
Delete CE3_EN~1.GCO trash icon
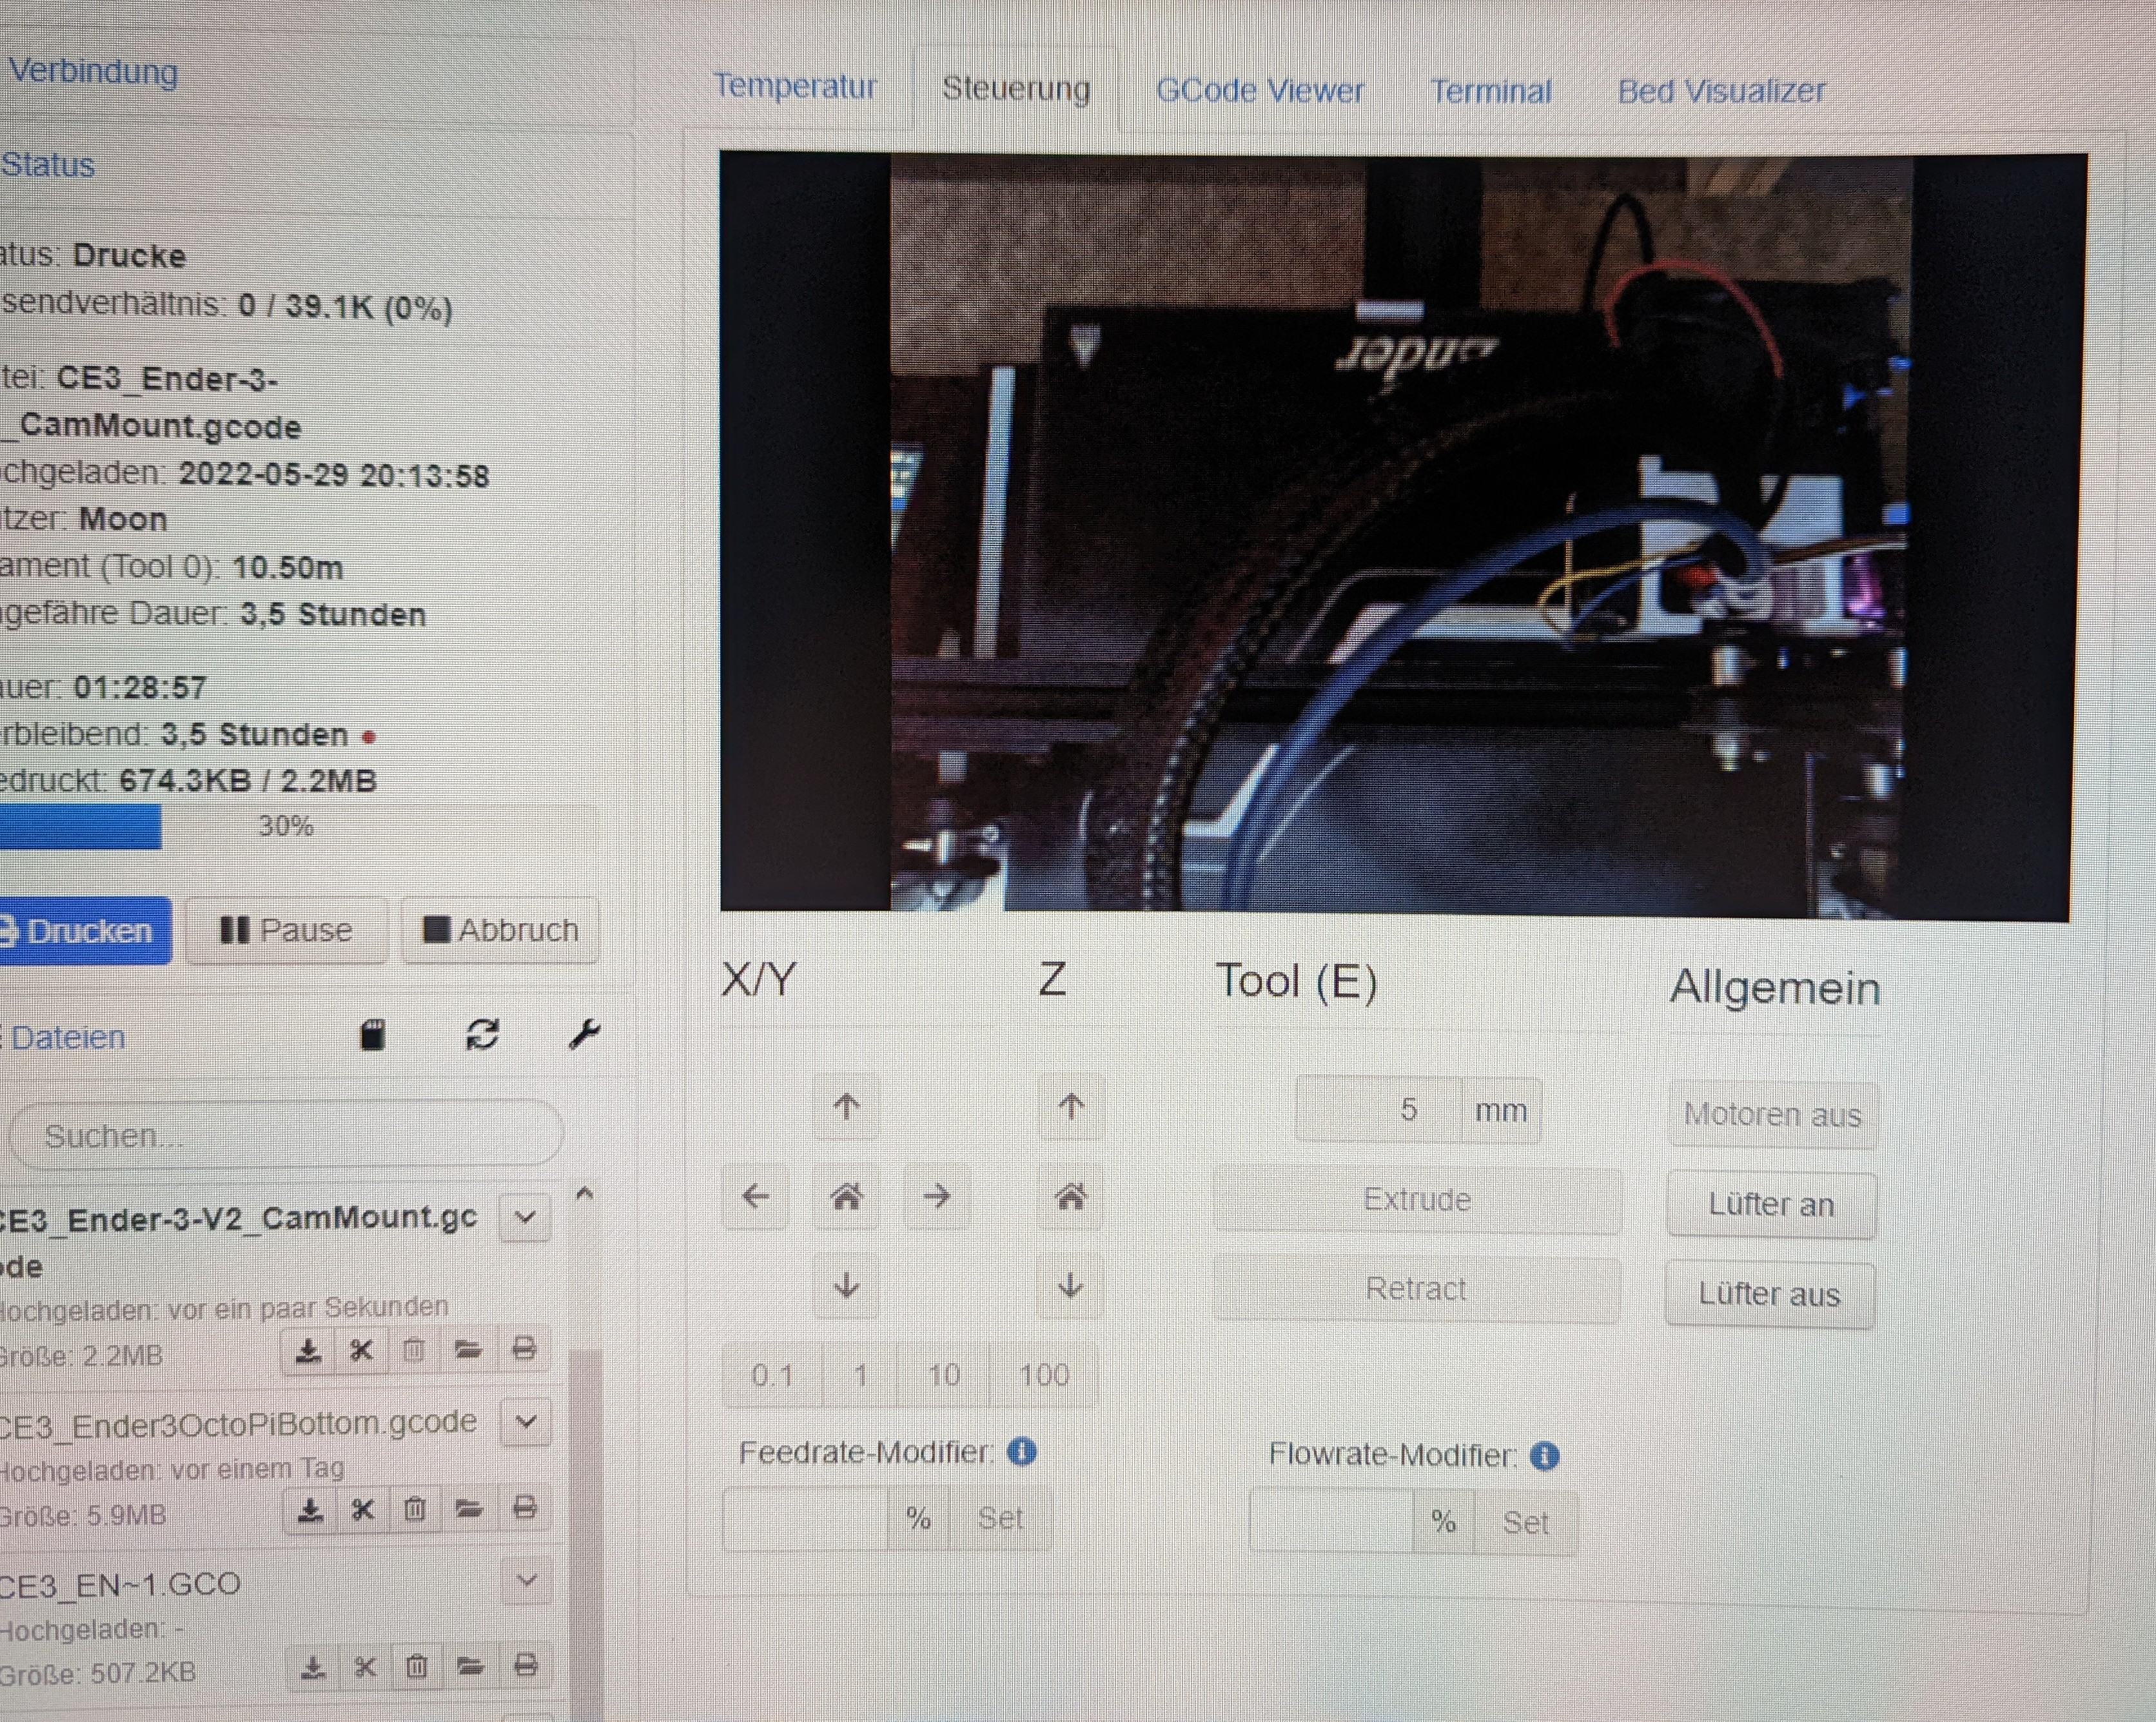pos(417,1667)
